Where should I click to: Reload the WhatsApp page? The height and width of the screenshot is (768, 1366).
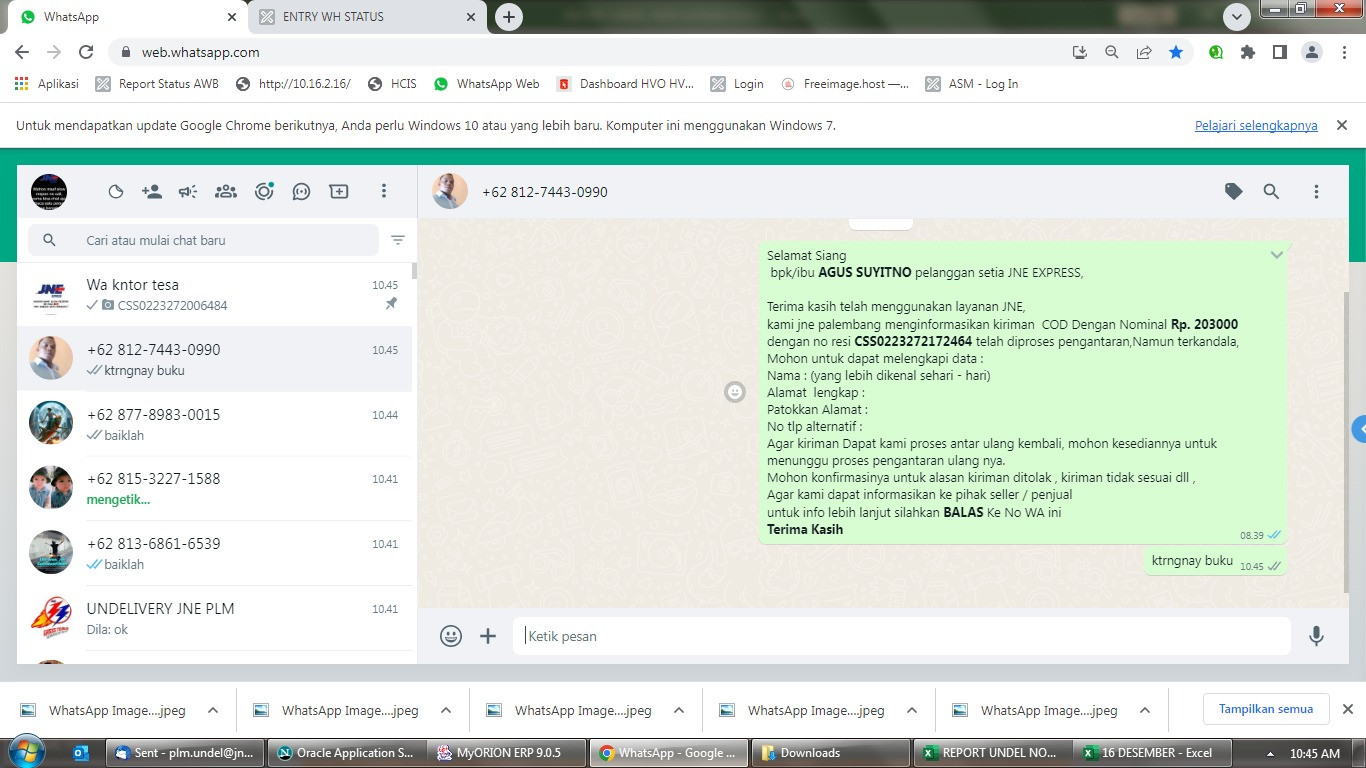tap(86, 52)
